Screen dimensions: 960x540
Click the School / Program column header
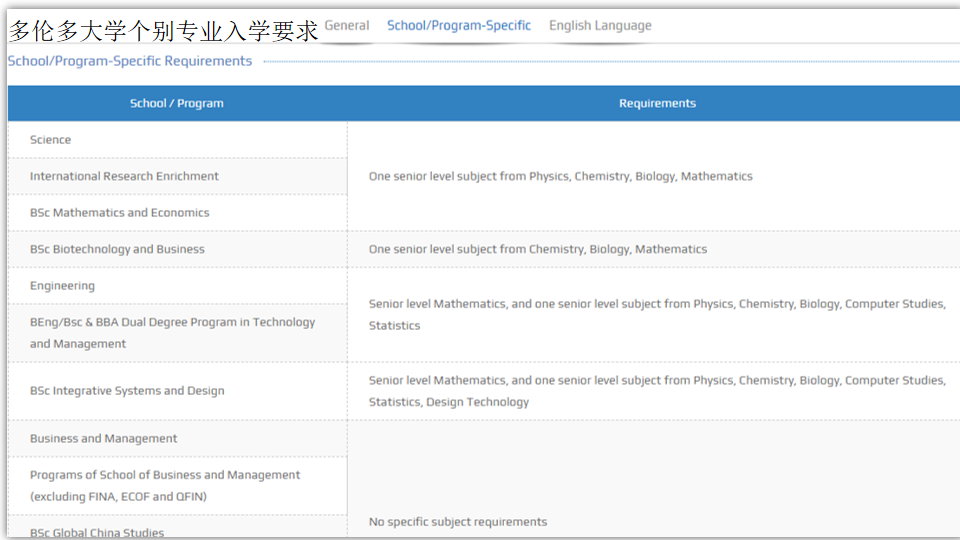coord(177,103)
